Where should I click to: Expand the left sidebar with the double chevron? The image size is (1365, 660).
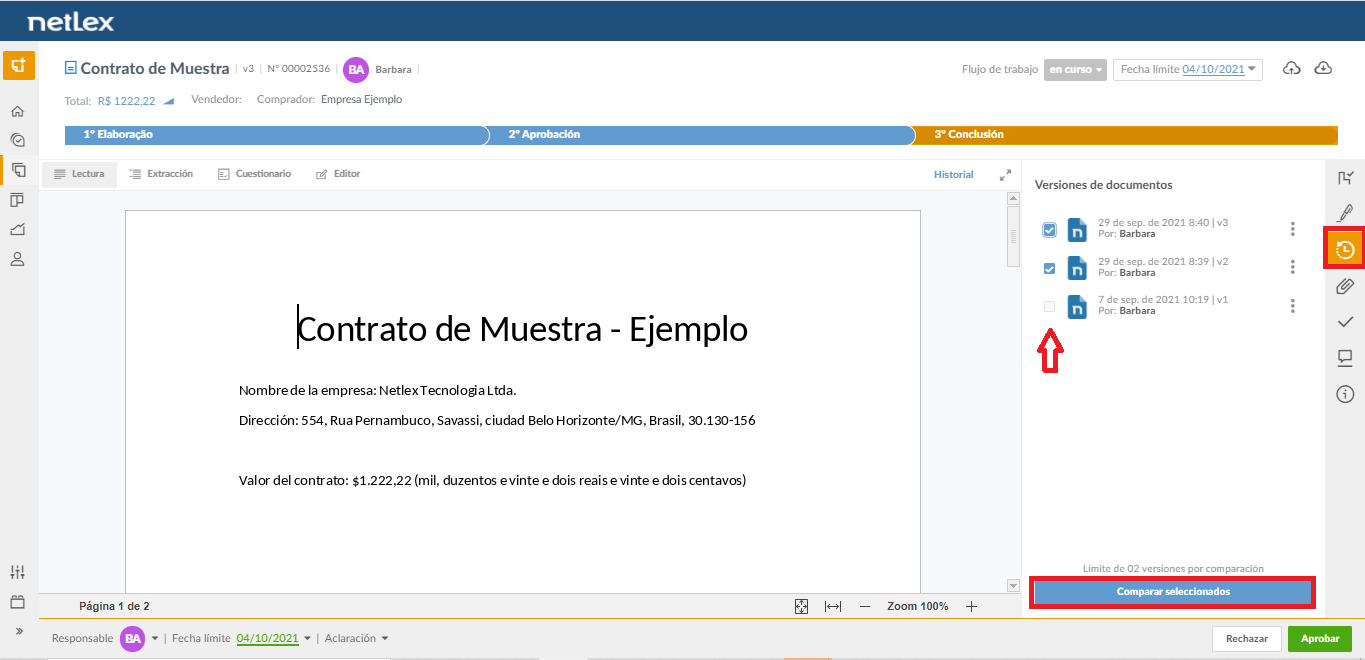17,631
